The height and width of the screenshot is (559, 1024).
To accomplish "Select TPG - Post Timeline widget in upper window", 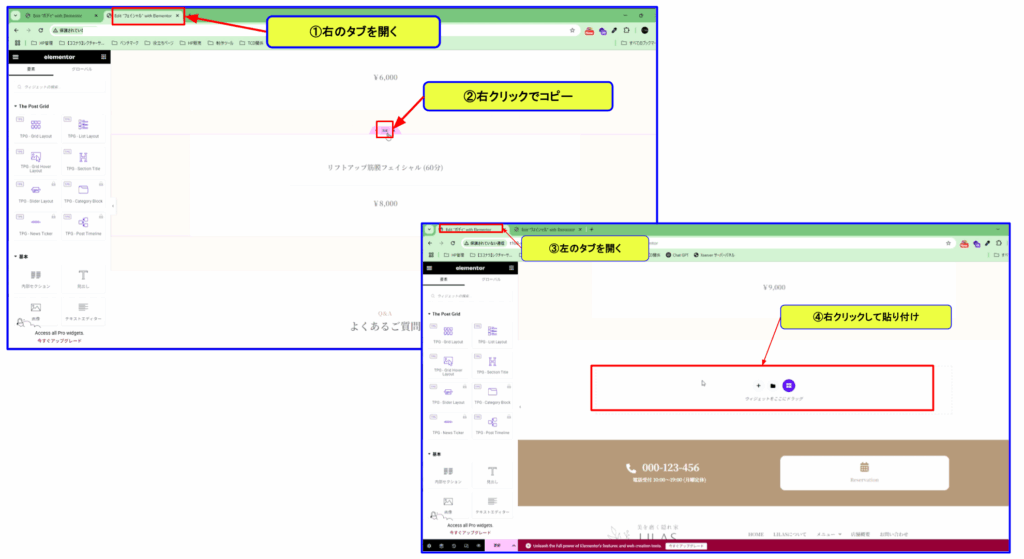I will click(x=83, y=225).
